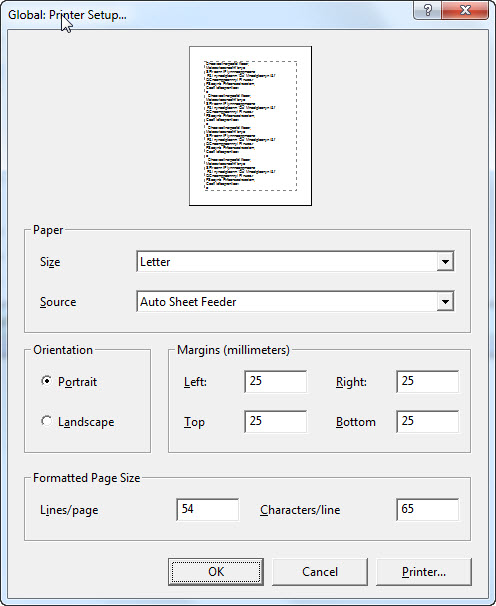Screen dimensions: 496x606
Task: Click the Lines/page input field
Action: pyautogui.click(x=207, y=509)
